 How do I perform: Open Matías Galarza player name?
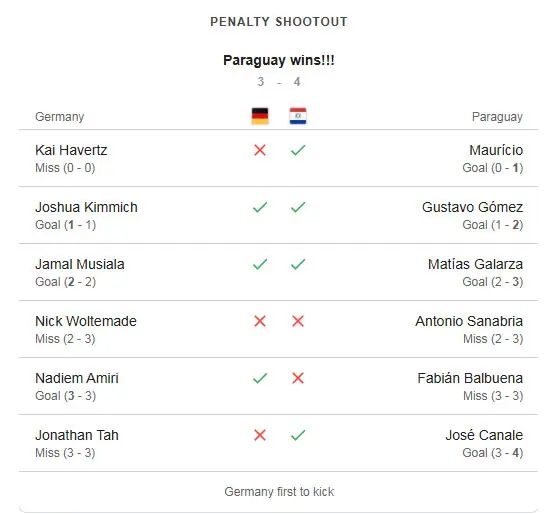coord(475,264)
